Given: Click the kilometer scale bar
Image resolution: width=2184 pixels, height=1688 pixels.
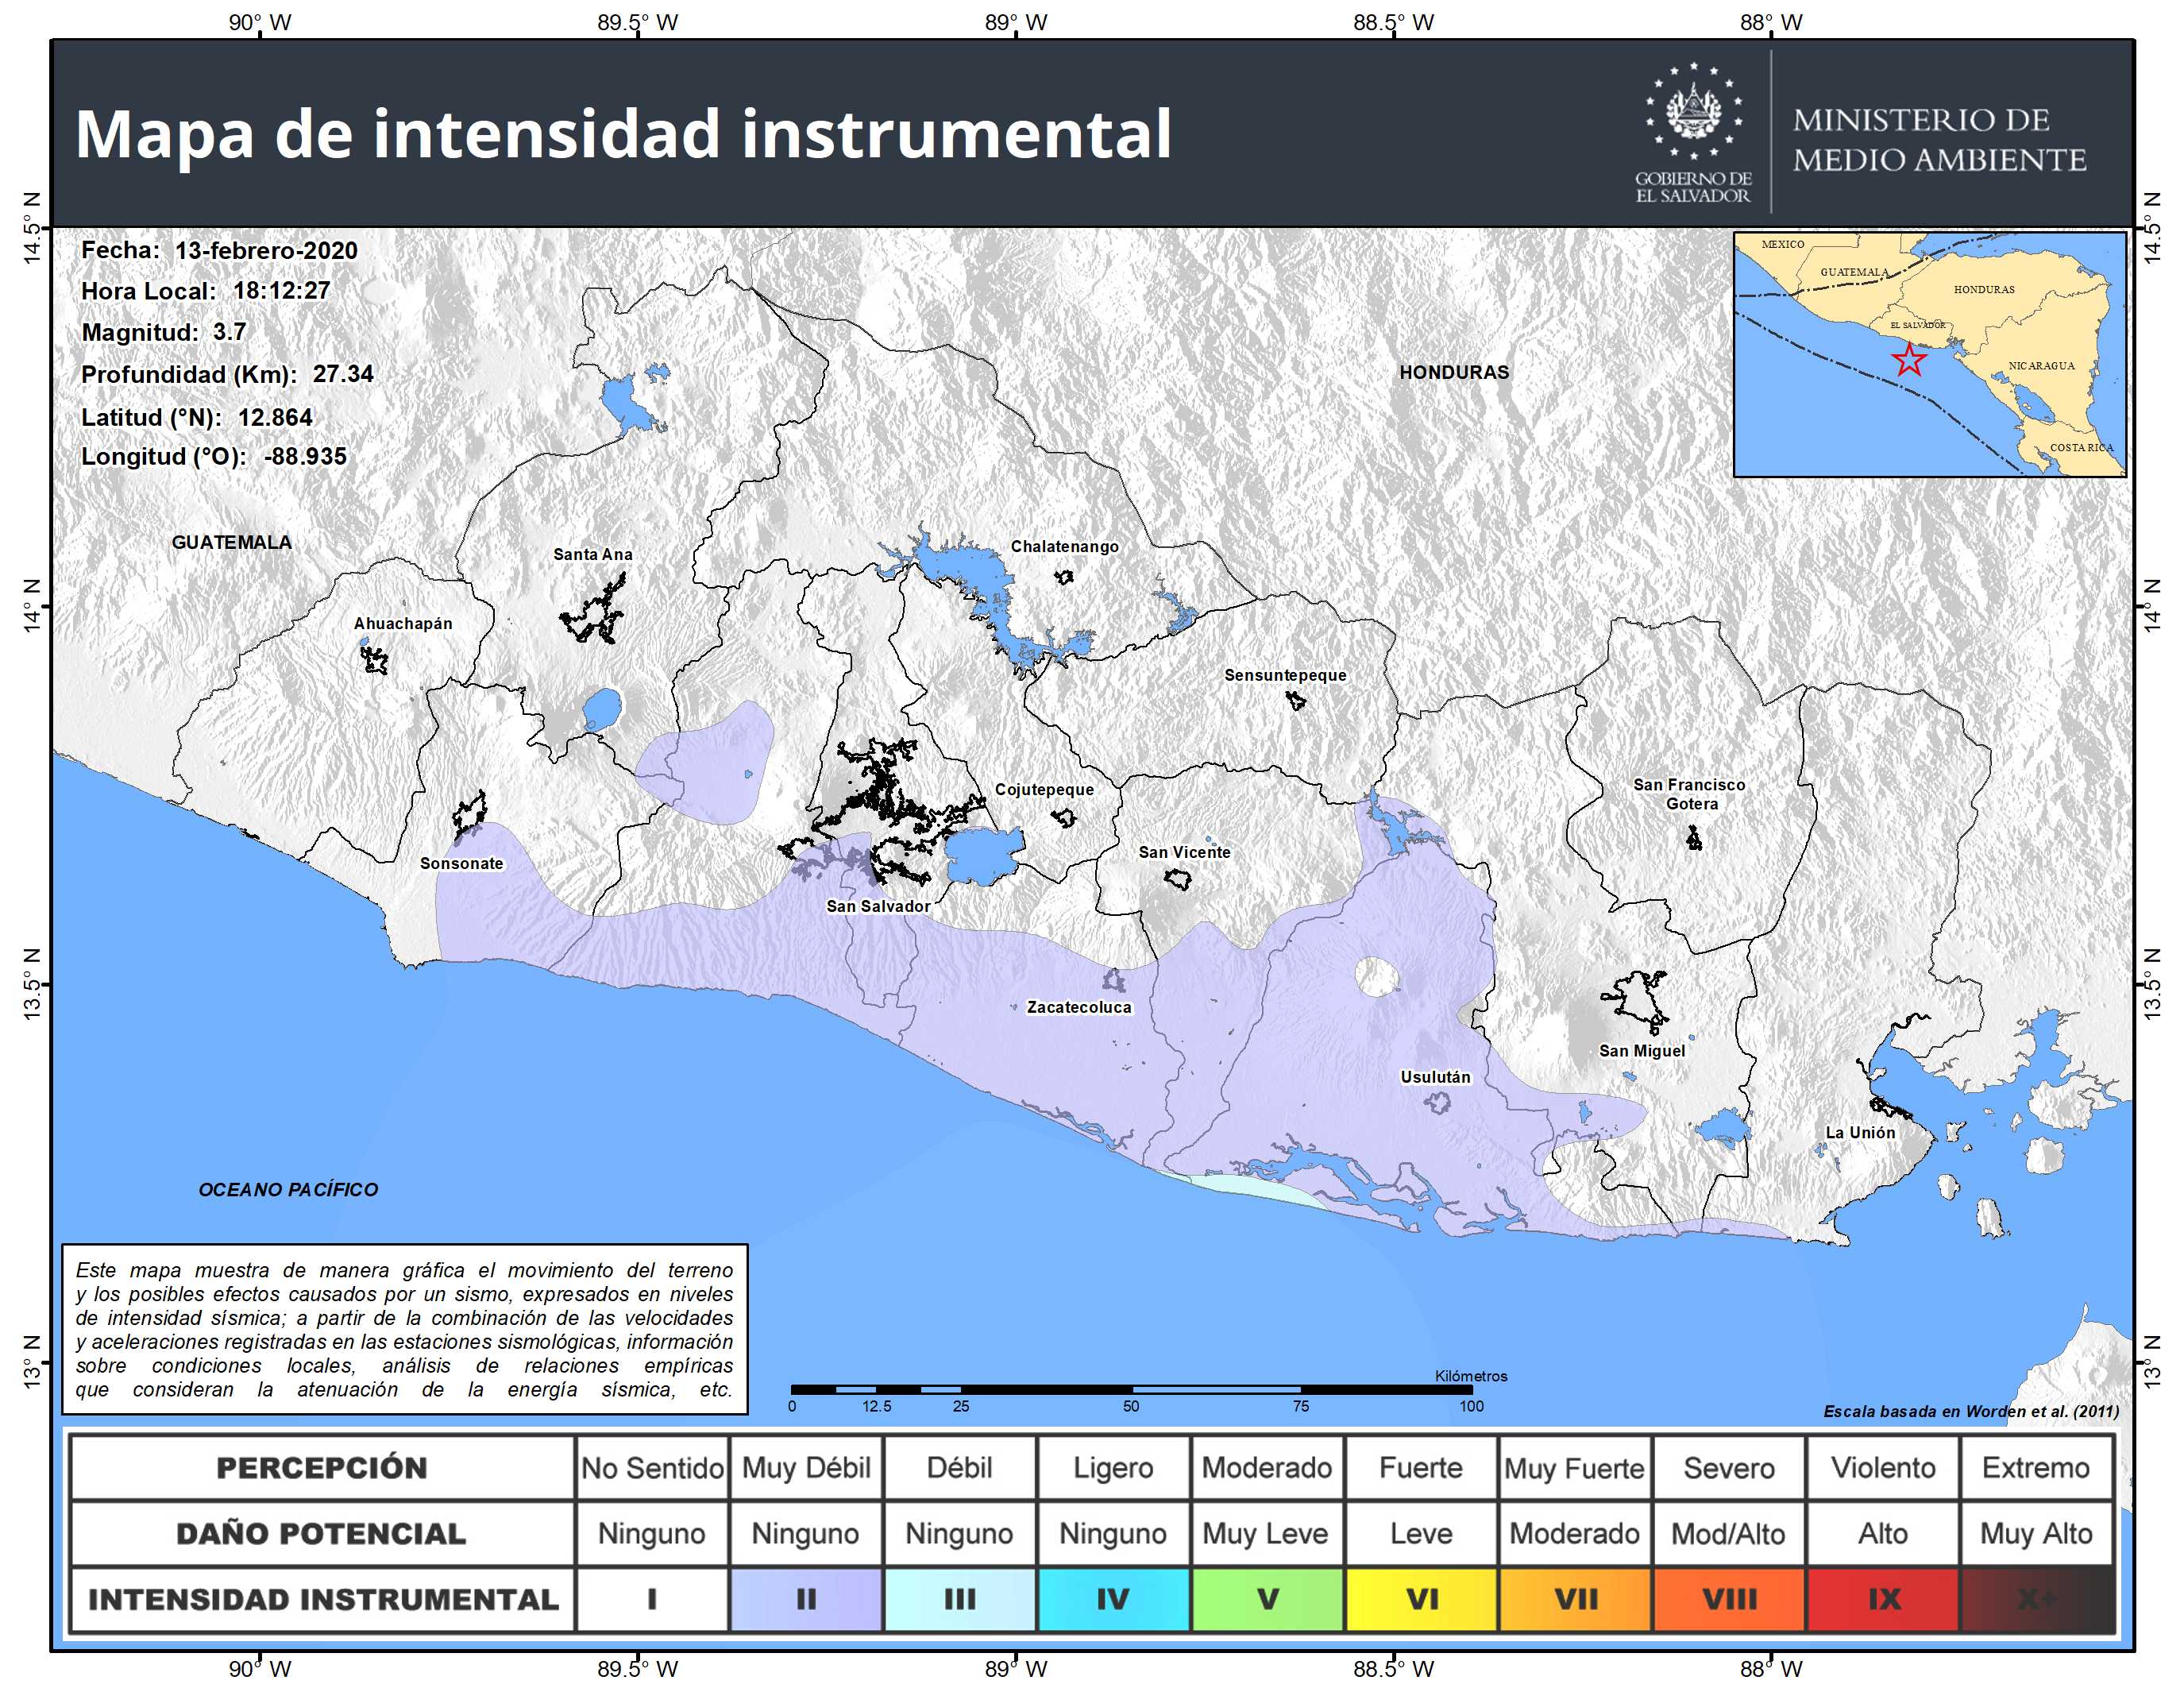Looking at the screenshot, I should point(1130,1389).
